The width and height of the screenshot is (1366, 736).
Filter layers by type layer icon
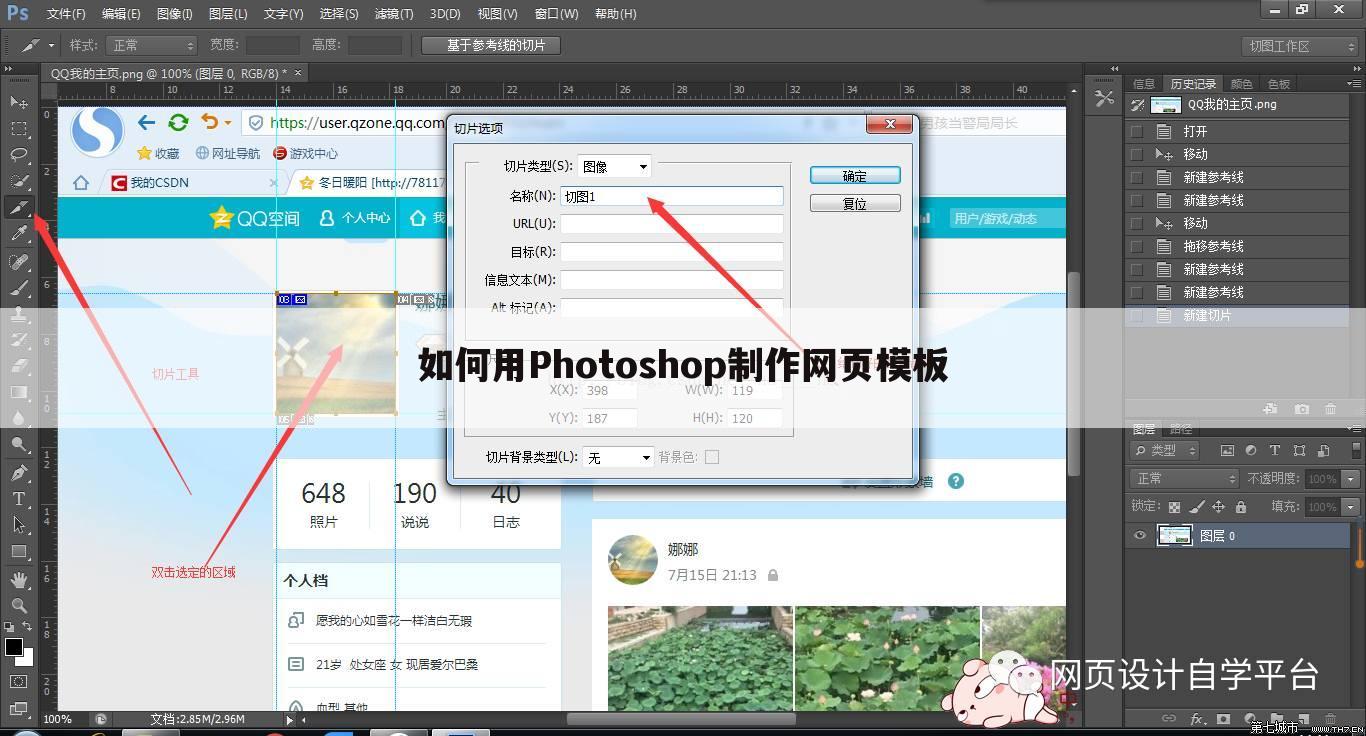pos(1275,451)
